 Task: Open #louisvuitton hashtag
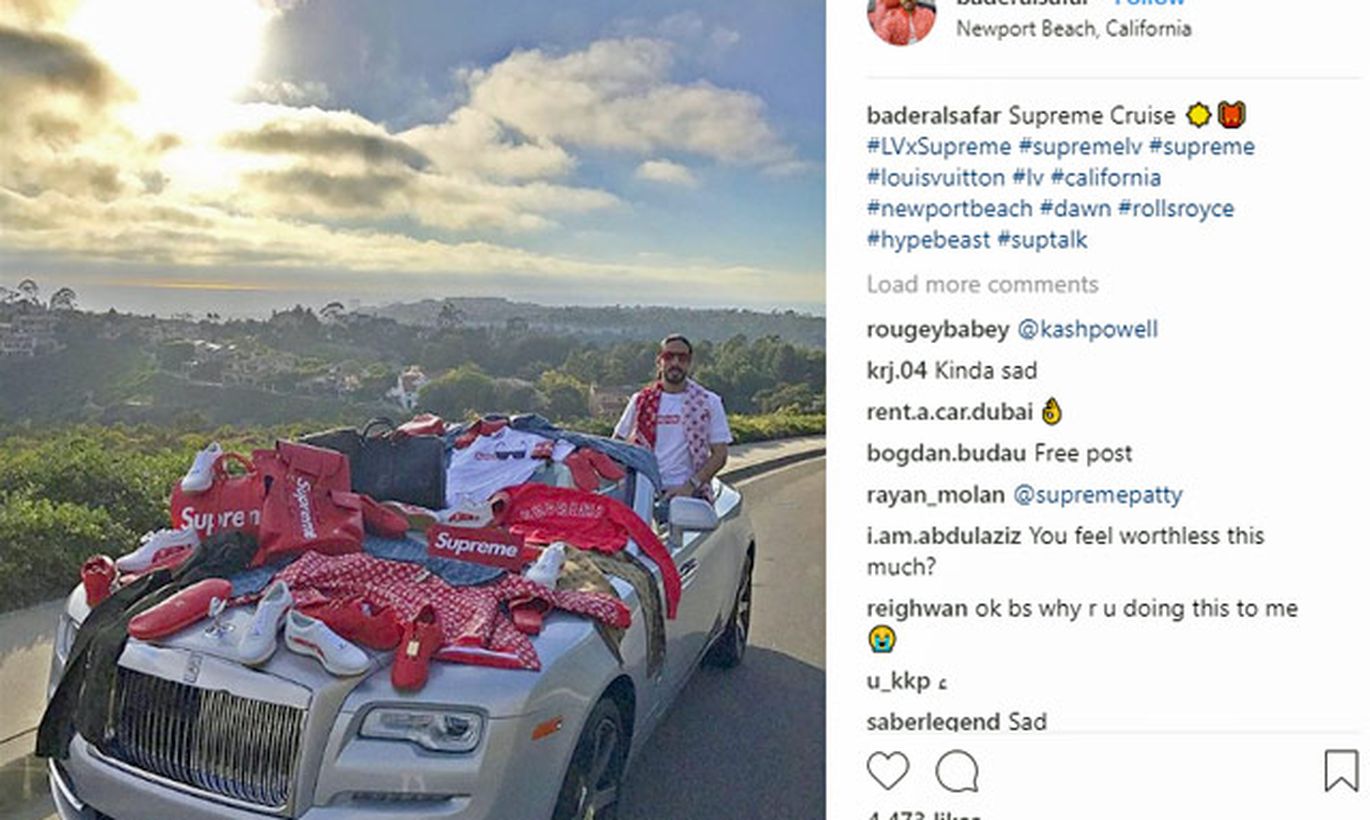[x=936, y=178]
